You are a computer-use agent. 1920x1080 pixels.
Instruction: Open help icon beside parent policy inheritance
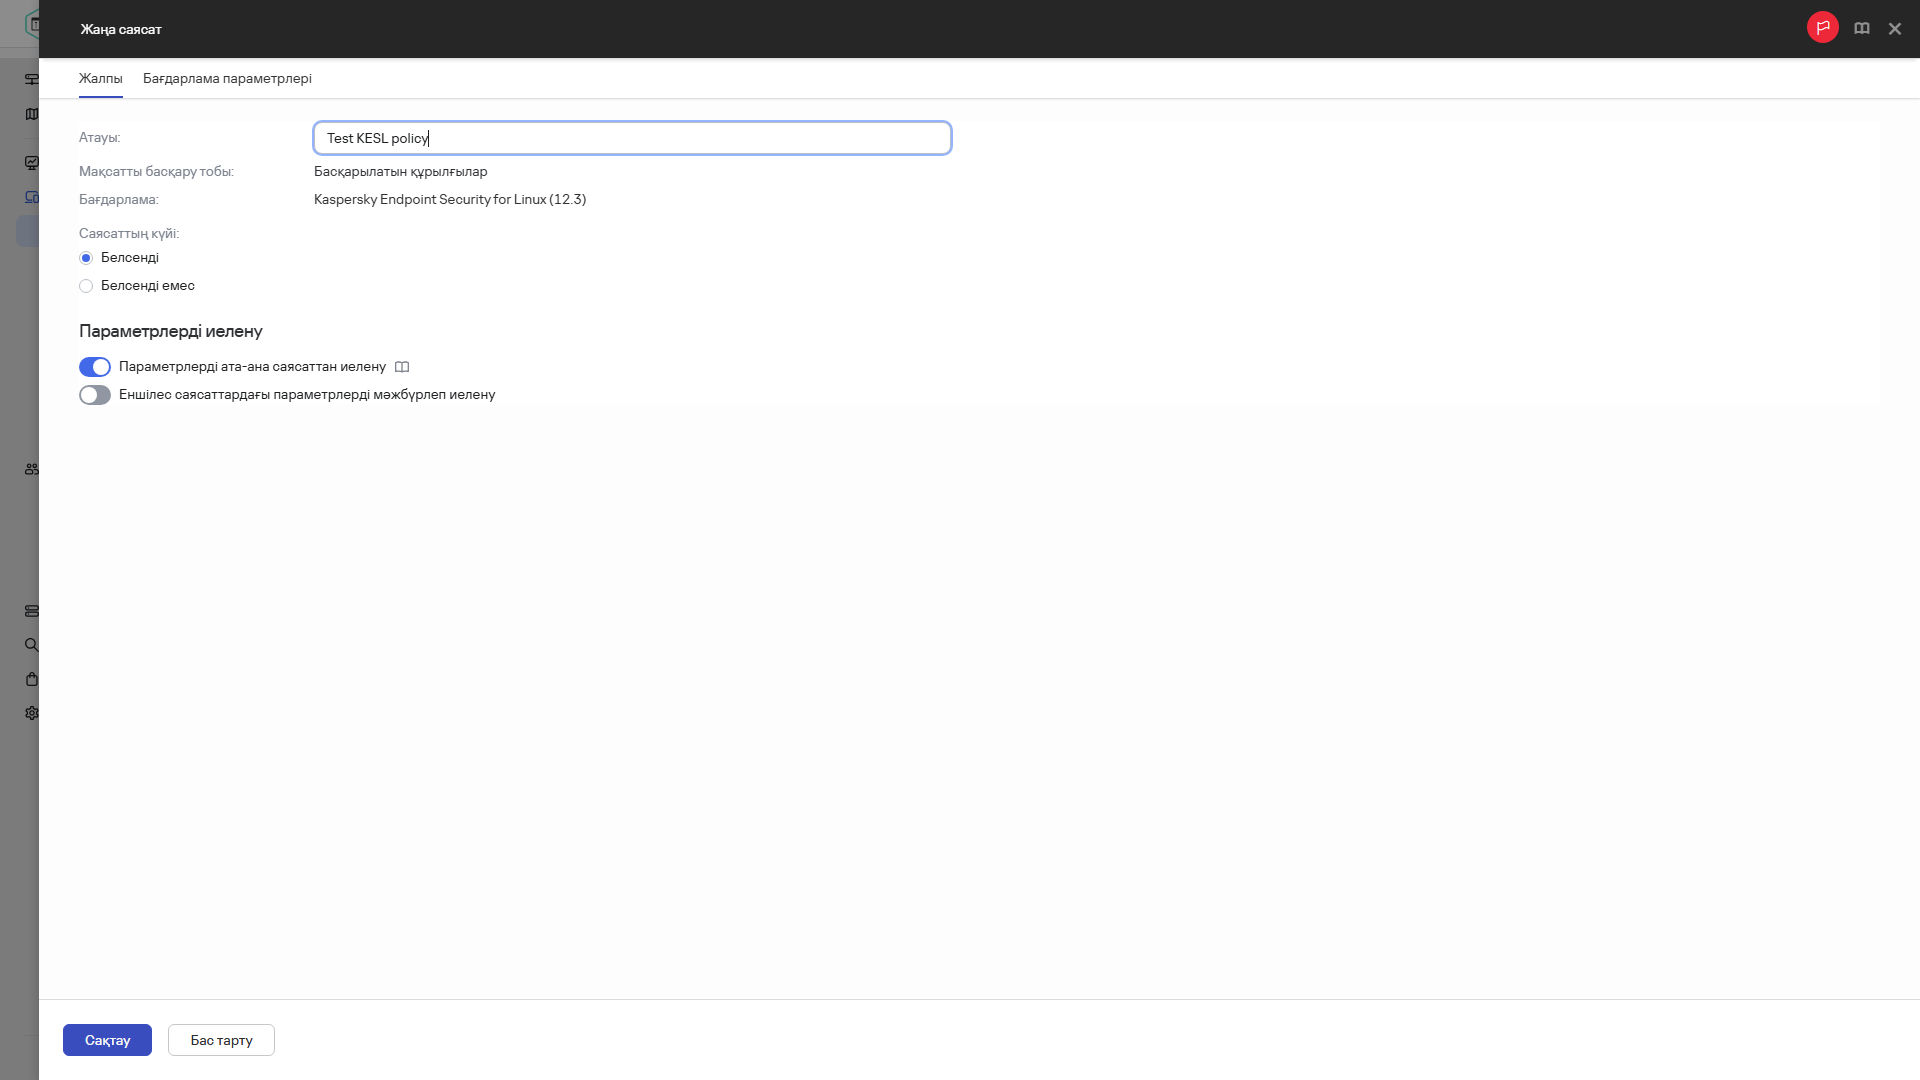click(x=402, y=367)
